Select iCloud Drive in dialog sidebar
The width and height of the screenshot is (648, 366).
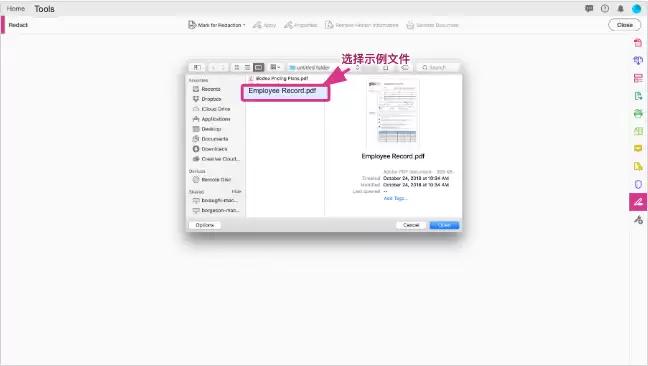(x=216, y=109)
